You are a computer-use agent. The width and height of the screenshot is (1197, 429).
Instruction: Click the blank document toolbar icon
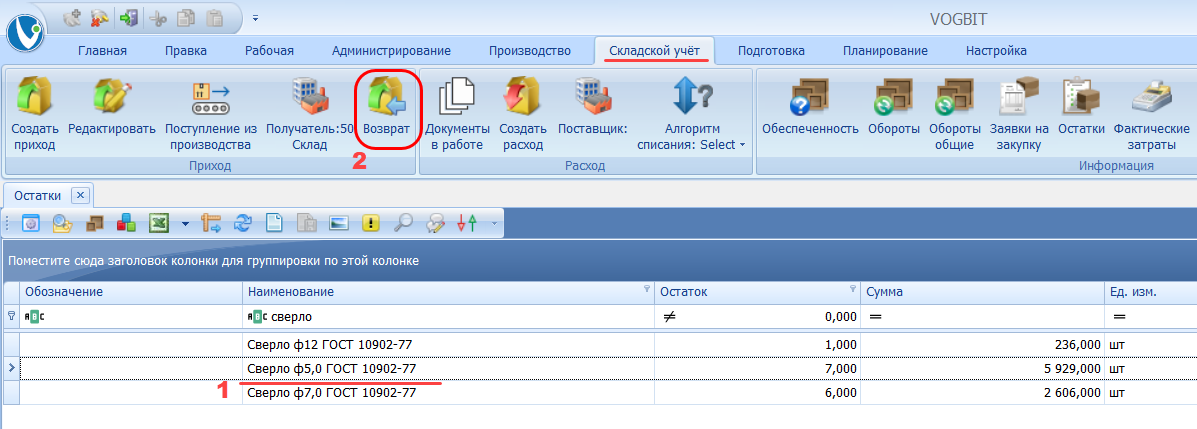[274, 223]
